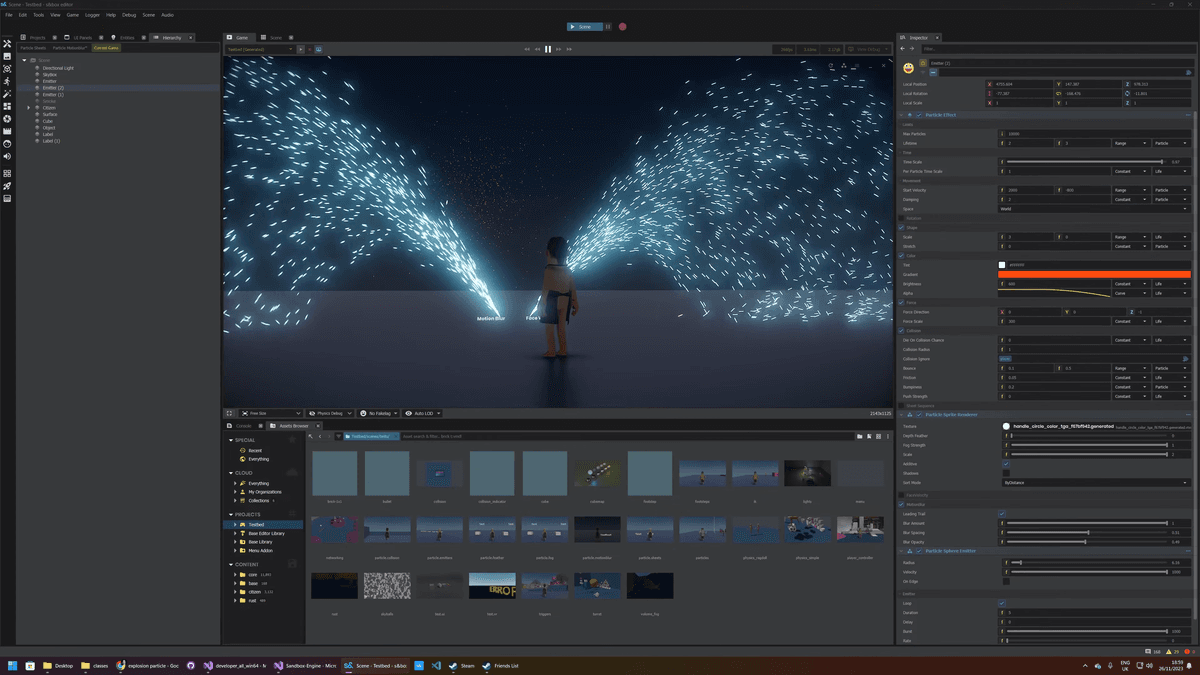Click the magic wand icon in left sidebar
1200x675 pixels.
coord(7,94)
